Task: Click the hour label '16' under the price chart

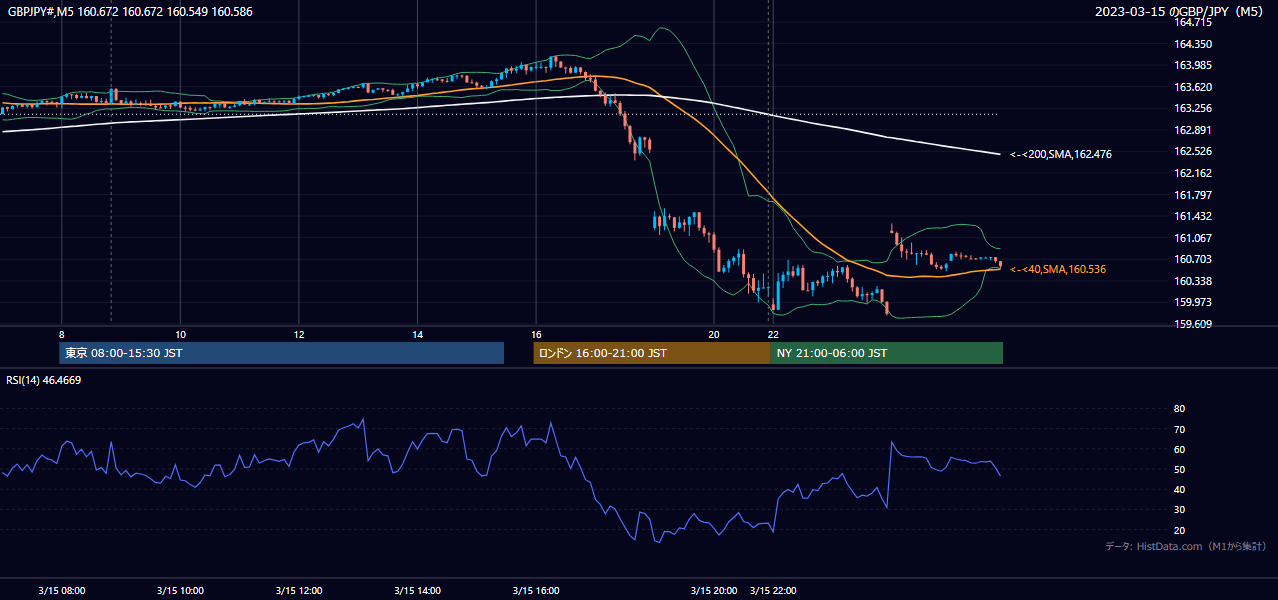Action: (536, 334)
